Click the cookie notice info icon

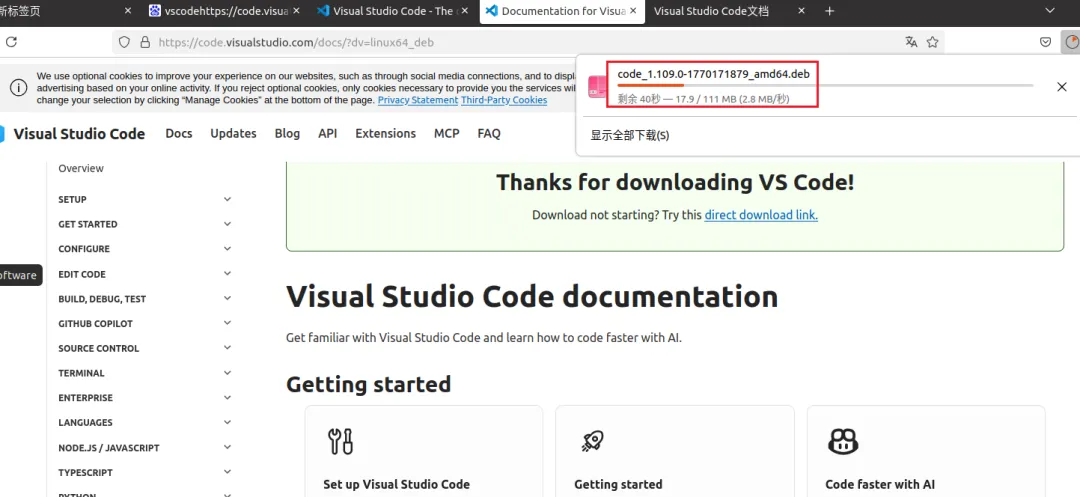click(x=19, y=87)
